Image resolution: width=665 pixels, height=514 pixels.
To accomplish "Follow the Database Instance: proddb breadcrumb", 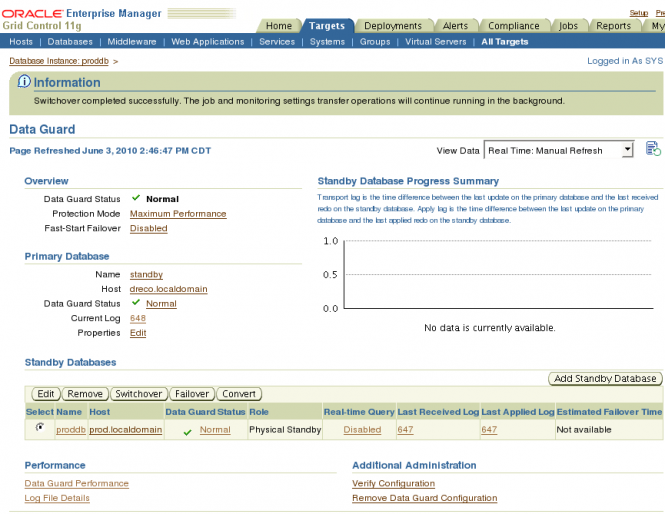I will tap(59, 61).
